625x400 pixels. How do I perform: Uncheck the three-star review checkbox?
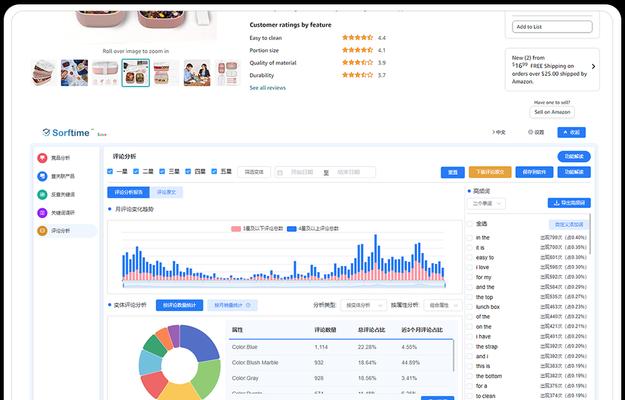(162, 171)
